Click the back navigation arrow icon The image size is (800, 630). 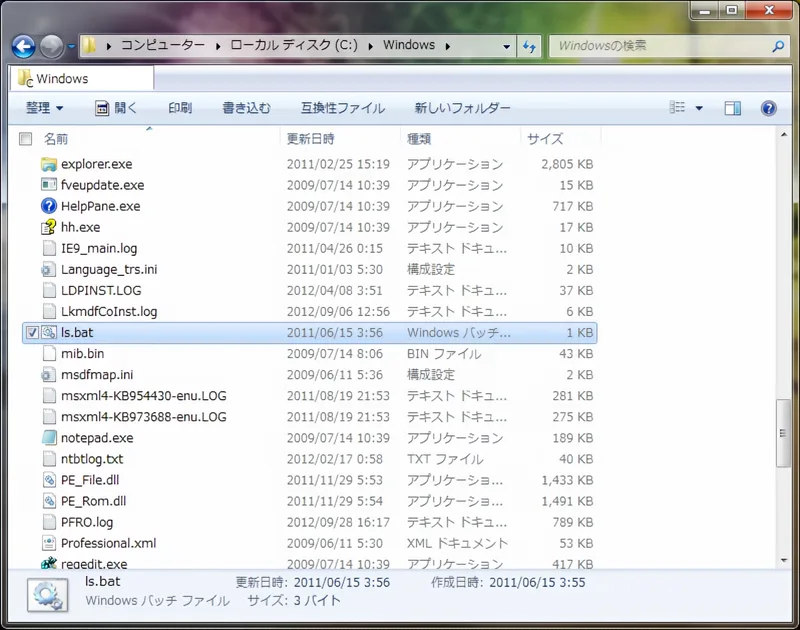coord(22,46)
